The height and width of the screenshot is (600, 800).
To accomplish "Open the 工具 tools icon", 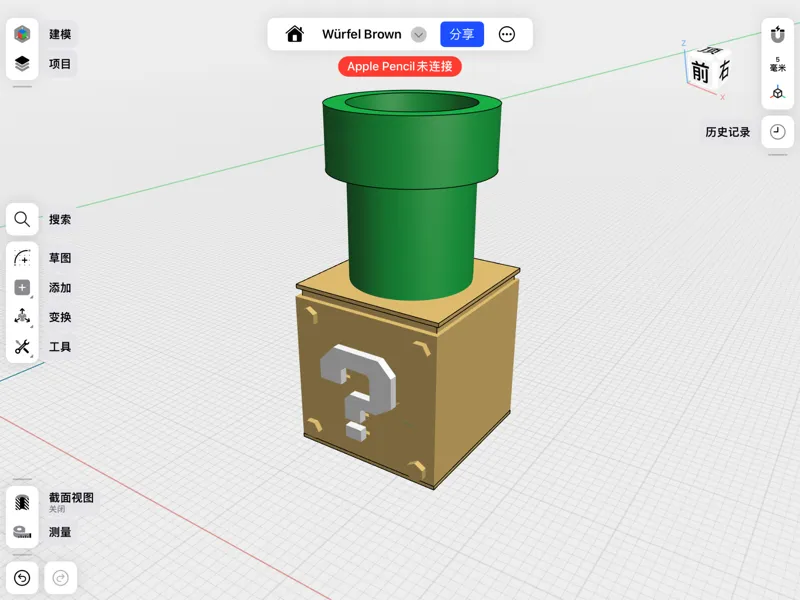I will coord(22,347).
